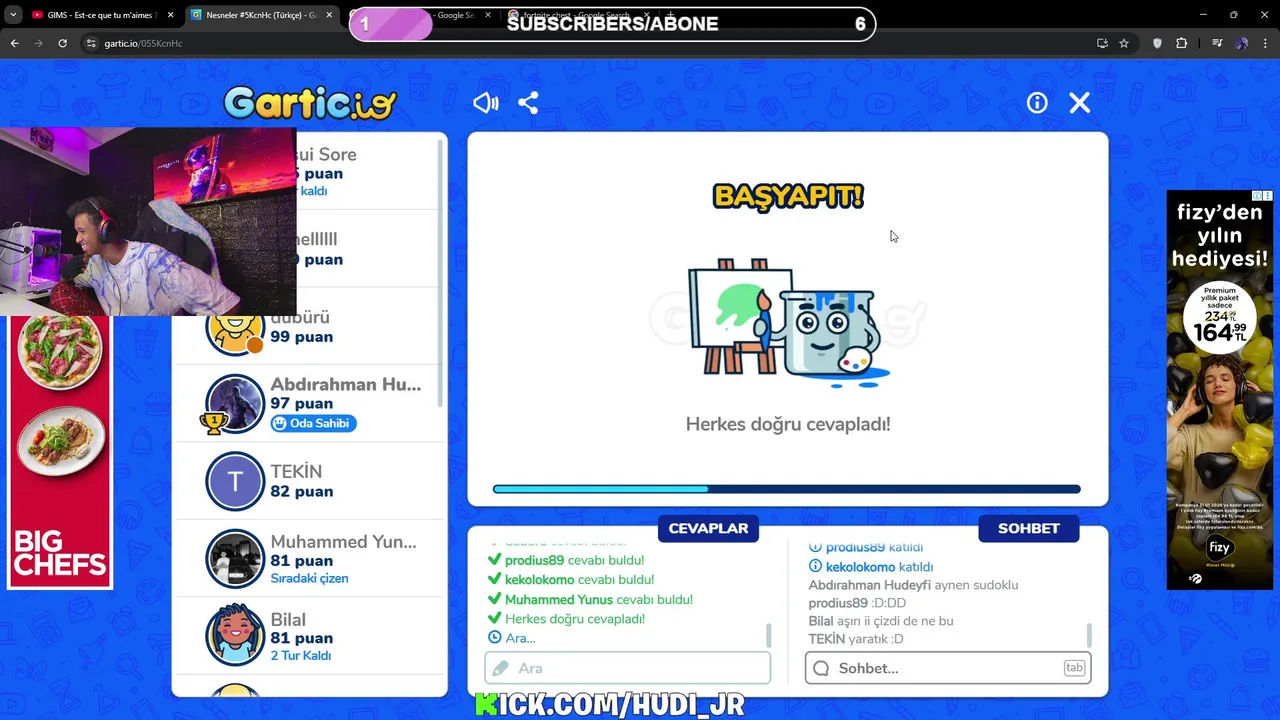Image resolution: width=1280 pixels, height=720 pixels.
Task: Reload the page with refresh icon
Action: pos(63,43)
